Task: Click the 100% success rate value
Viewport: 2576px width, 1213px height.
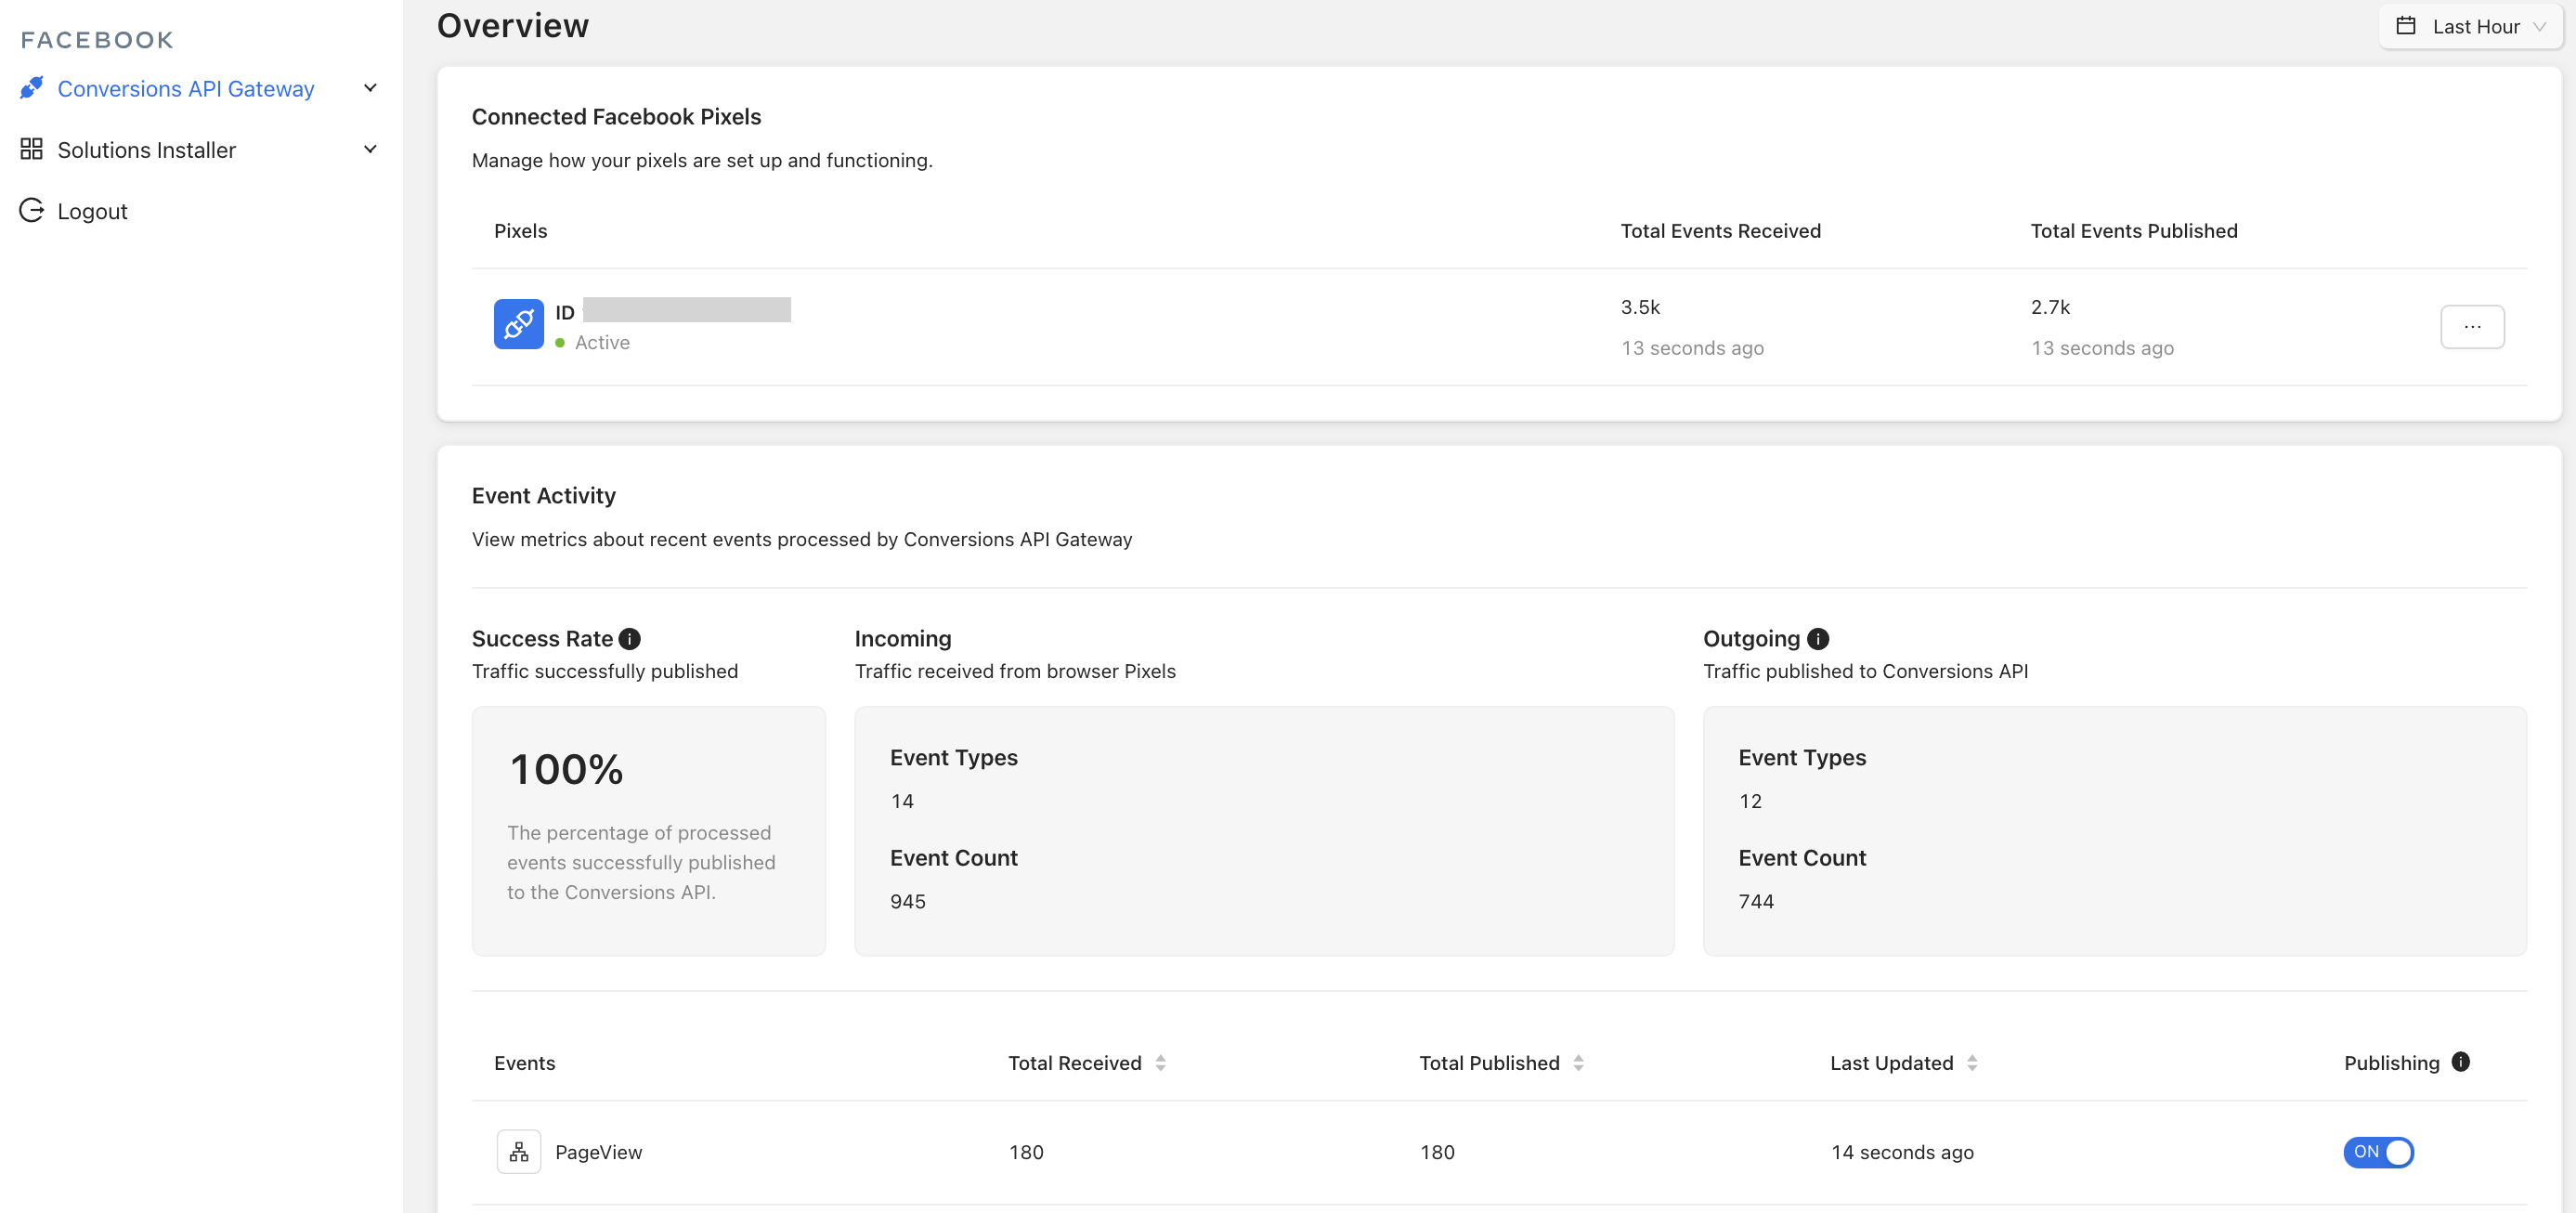Action: point(566,769)
